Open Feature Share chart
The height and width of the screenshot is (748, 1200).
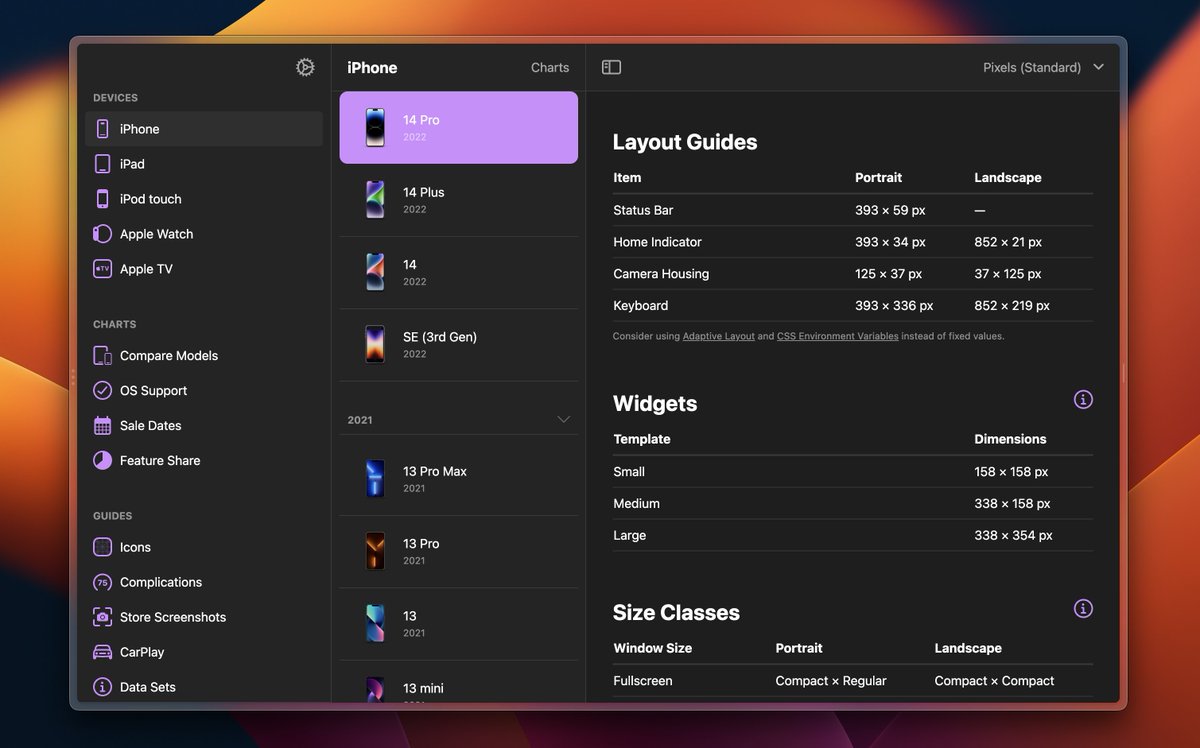(204, 461)
